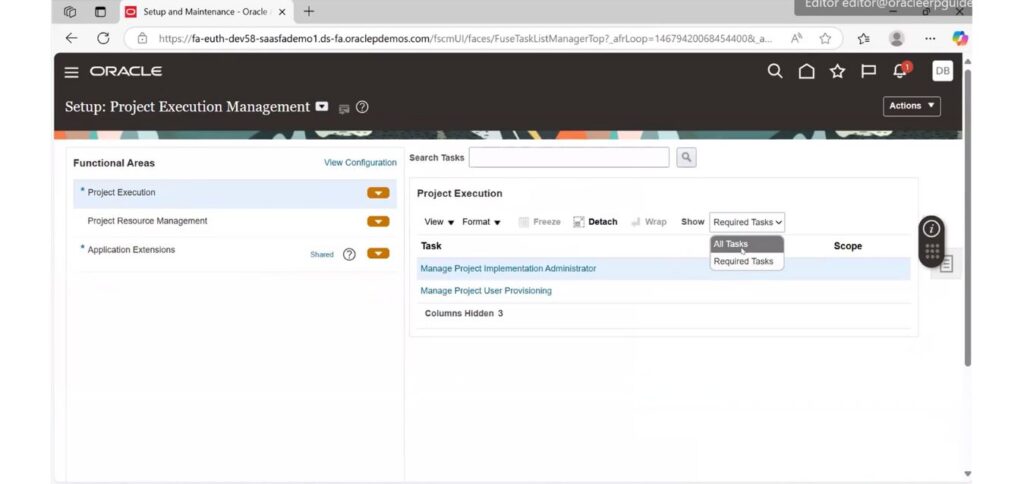Click the browser address bar URL
This screenshot has height=484, width=1024.
pos(465,39)
